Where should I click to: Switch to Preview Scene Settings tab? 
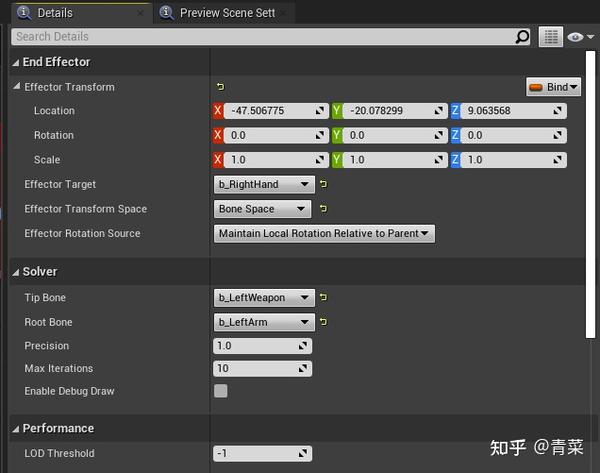(226, 13)
